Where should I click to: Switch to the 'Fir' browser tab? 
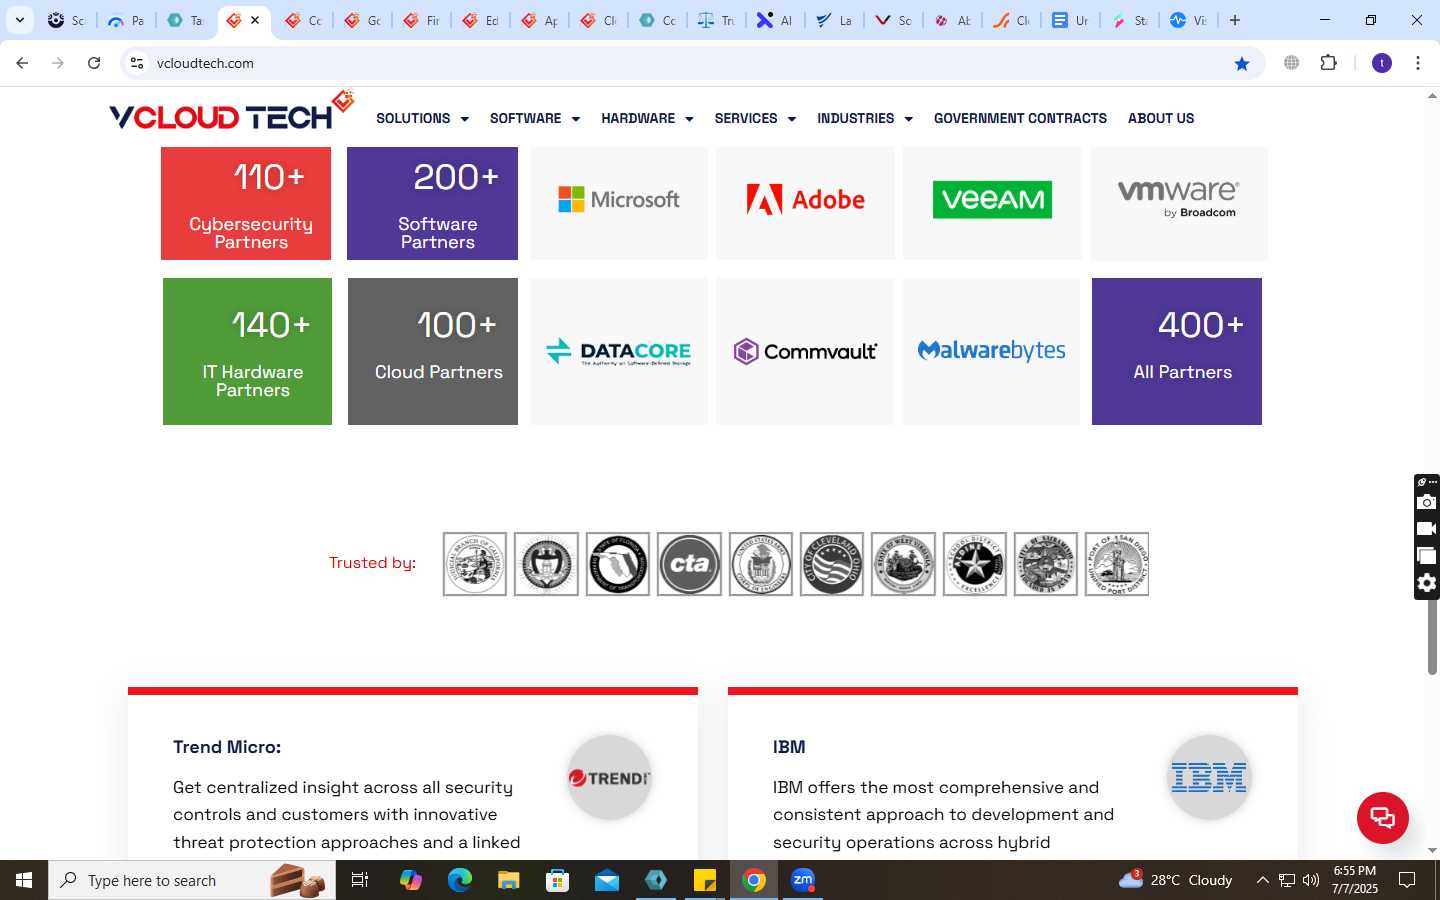point(422,20)
